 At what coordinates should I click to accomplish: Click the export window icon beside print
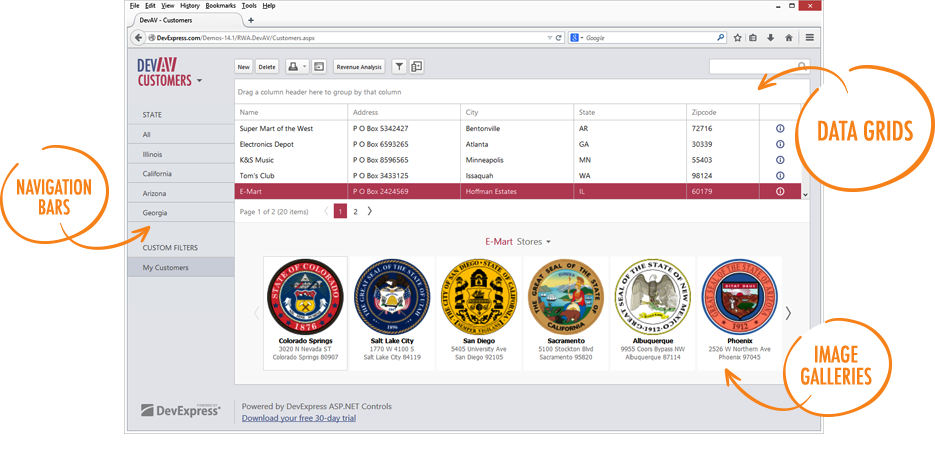click(x=320, y=67)
